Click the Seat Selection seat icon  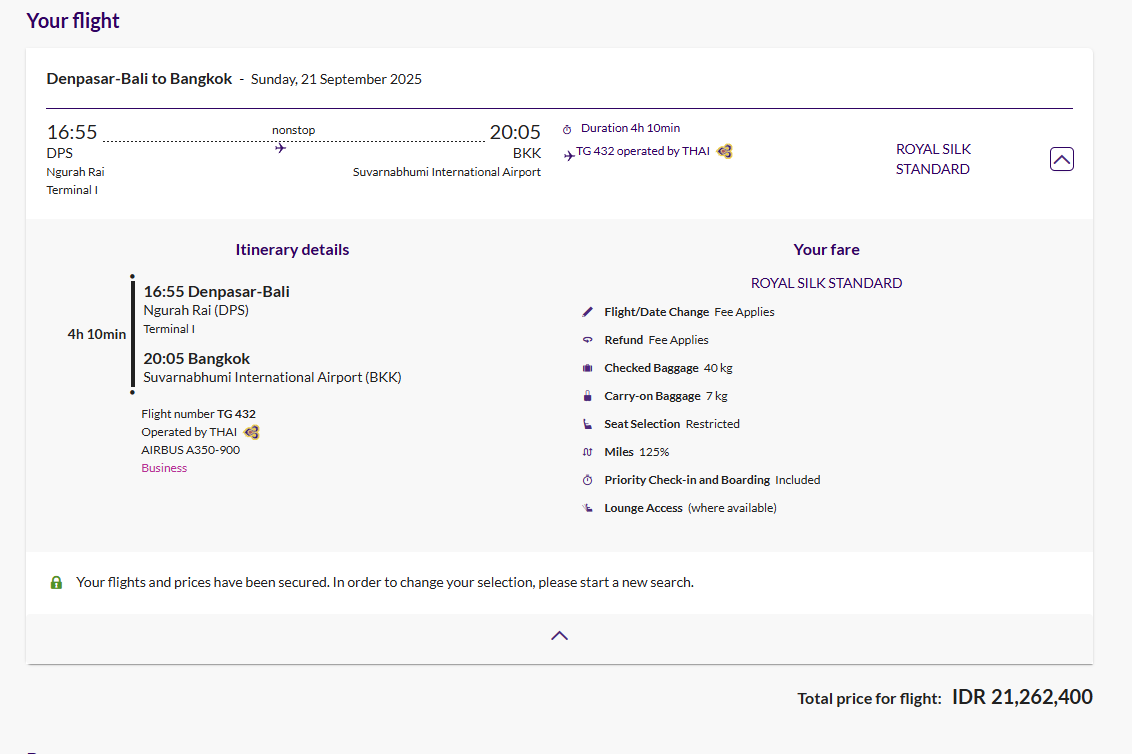588,424
